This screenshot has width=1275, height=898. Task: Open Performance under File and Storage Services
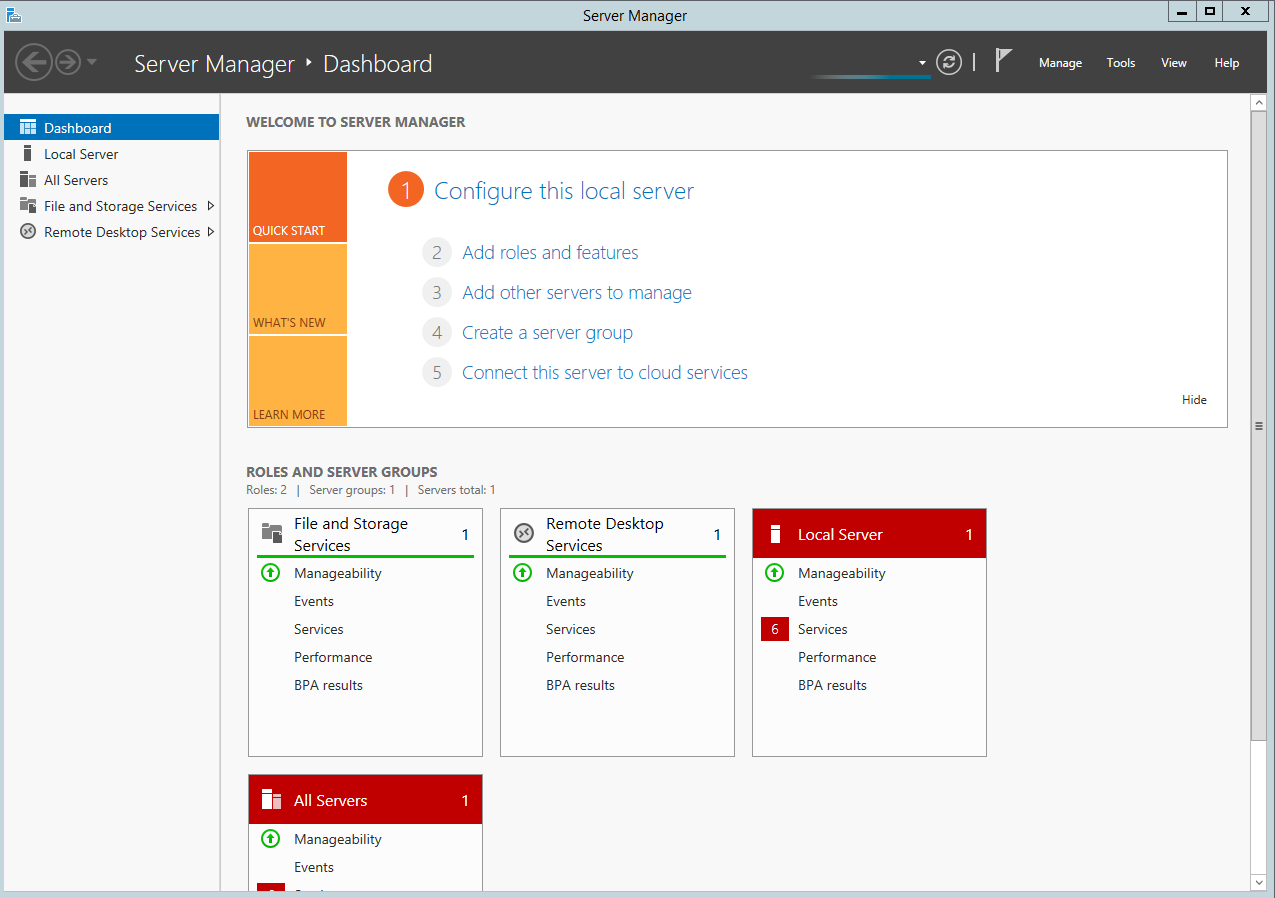(x=333, y=657)
